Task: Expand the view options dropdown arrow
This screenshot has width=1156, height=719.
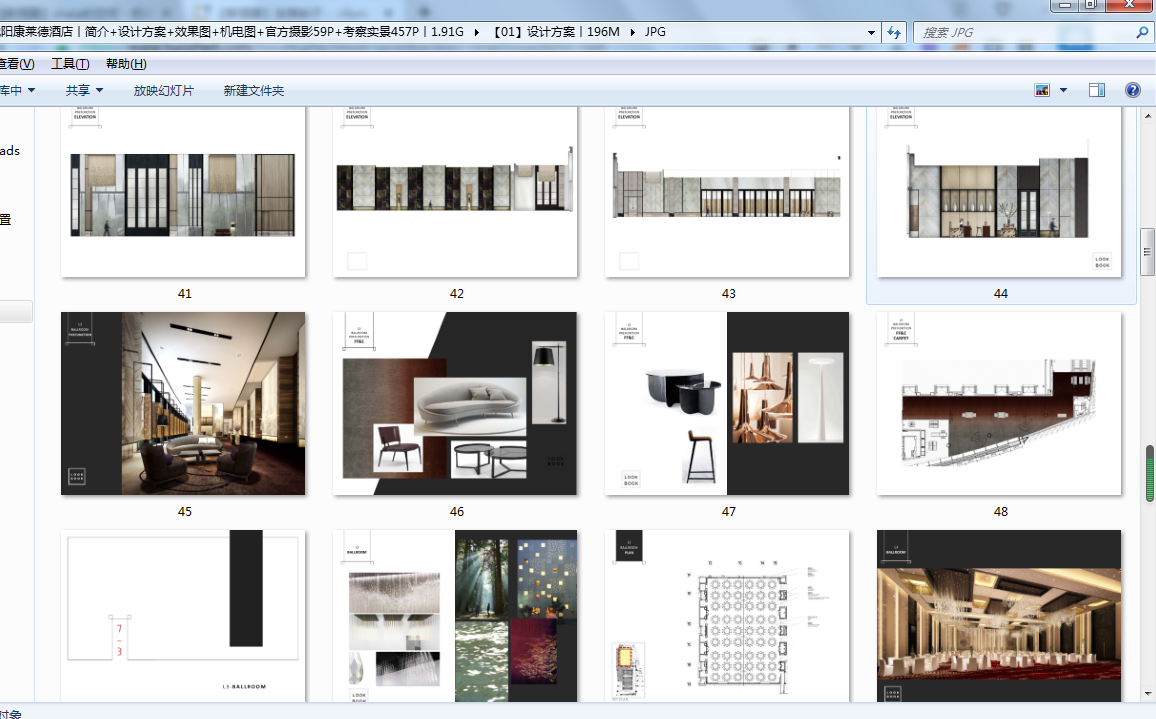Action: [x=1063, y=90]
